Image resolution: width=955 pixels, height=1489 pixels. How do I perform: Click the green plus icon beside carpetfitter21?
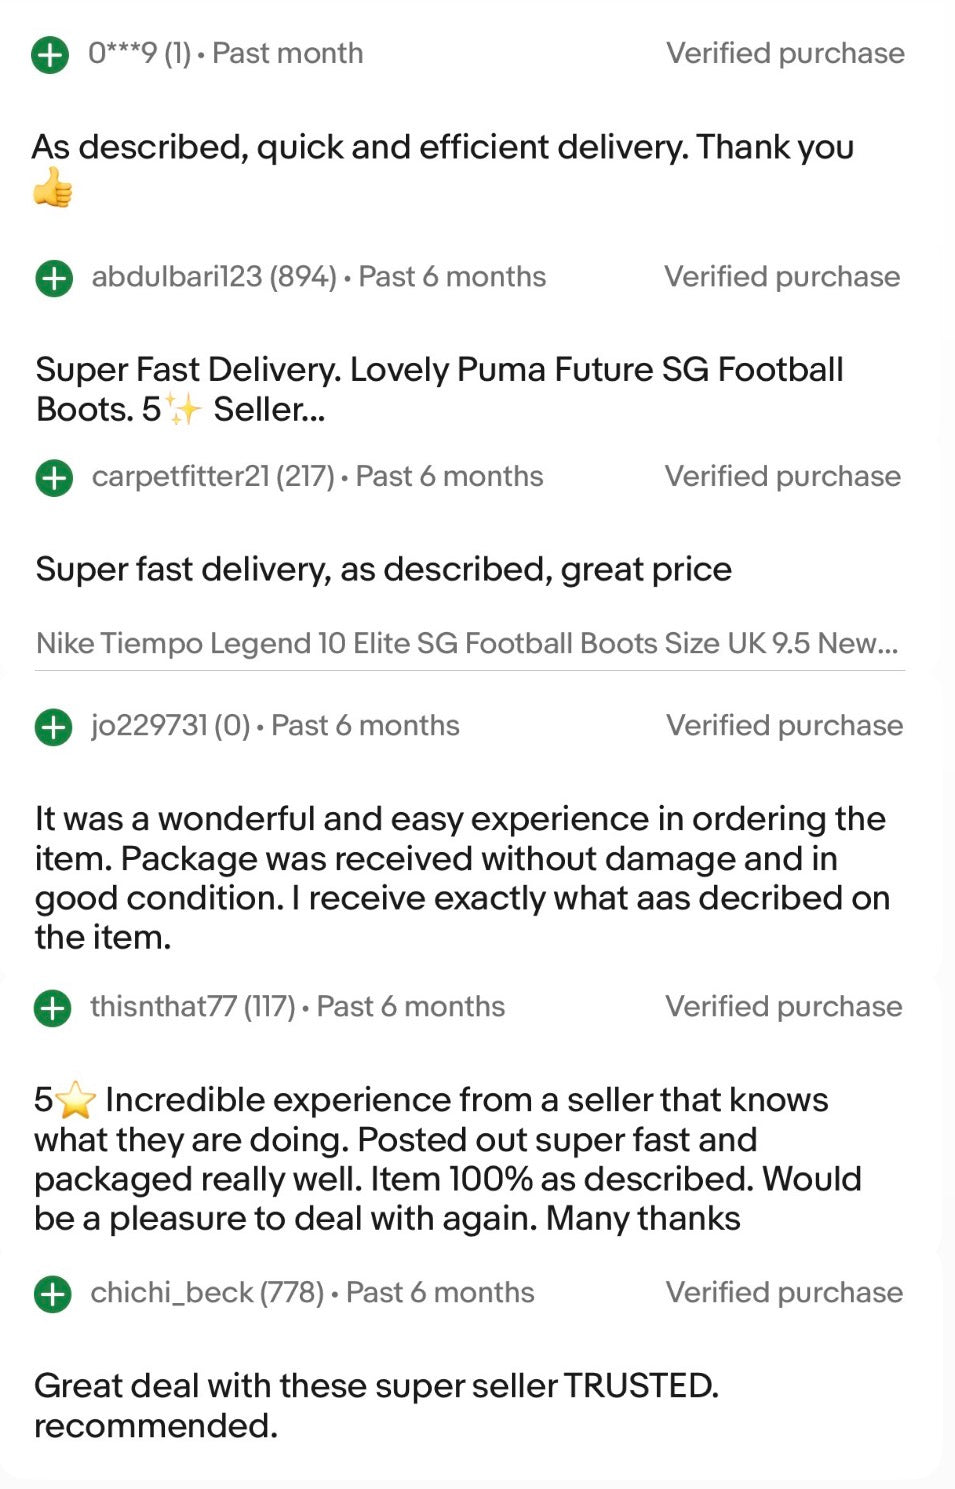54,478
